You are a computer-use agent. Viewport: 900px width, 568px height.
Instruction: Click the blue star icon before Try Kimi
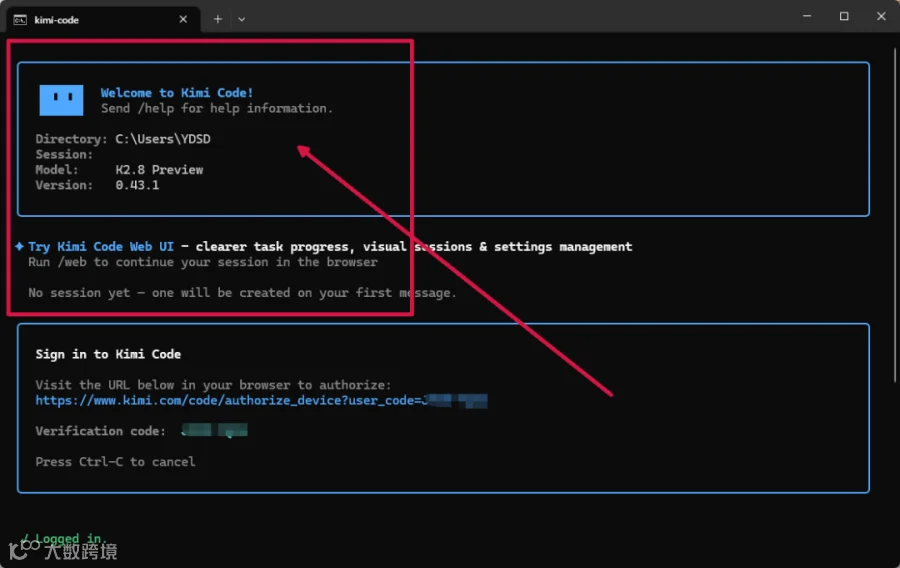tap(20, 246)
